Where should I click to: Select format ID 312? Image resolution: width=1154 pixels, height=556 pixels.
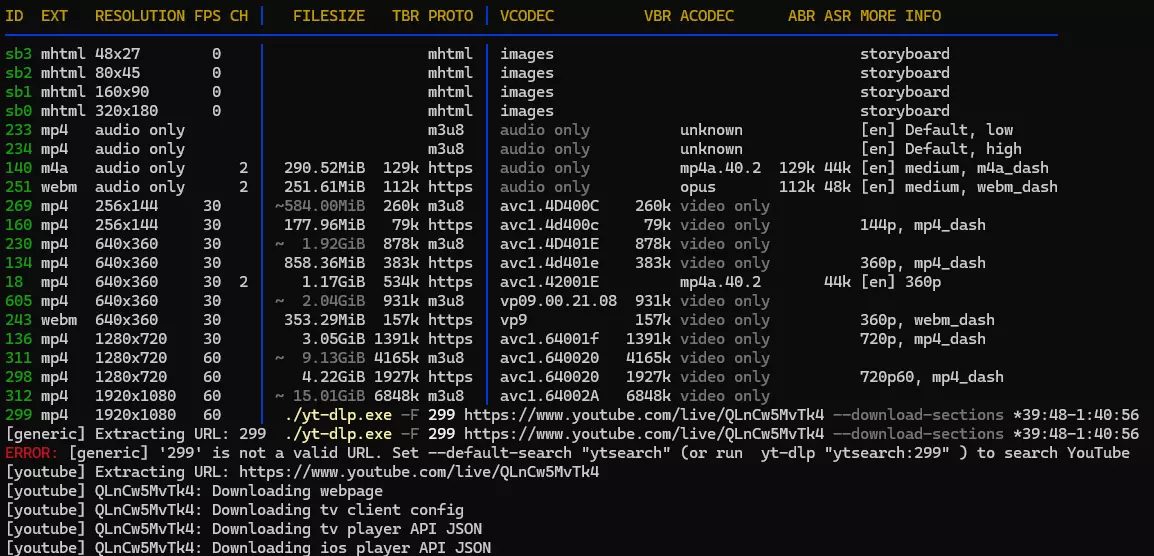(18, 396)
